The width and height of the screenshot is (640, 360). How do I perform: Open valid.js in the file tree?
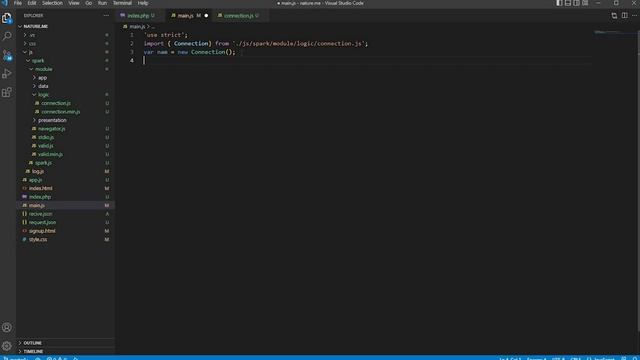[65, 146]
